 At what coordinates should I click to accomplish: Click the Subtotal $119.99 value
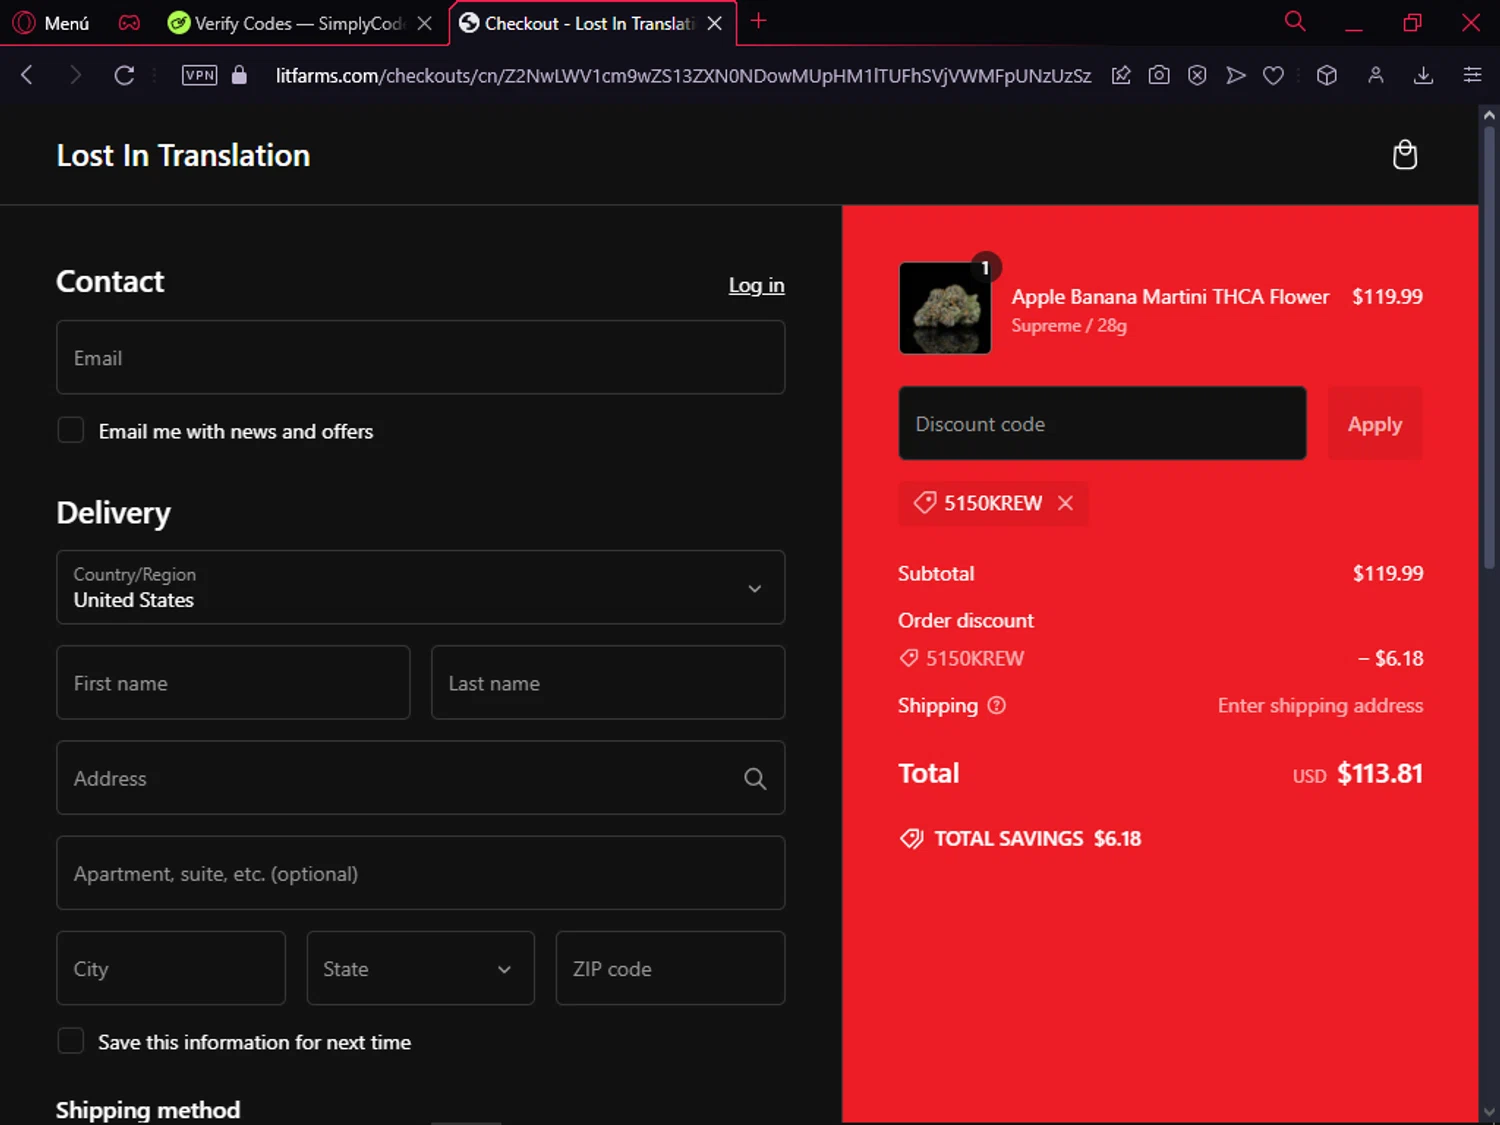point(1388,573)
